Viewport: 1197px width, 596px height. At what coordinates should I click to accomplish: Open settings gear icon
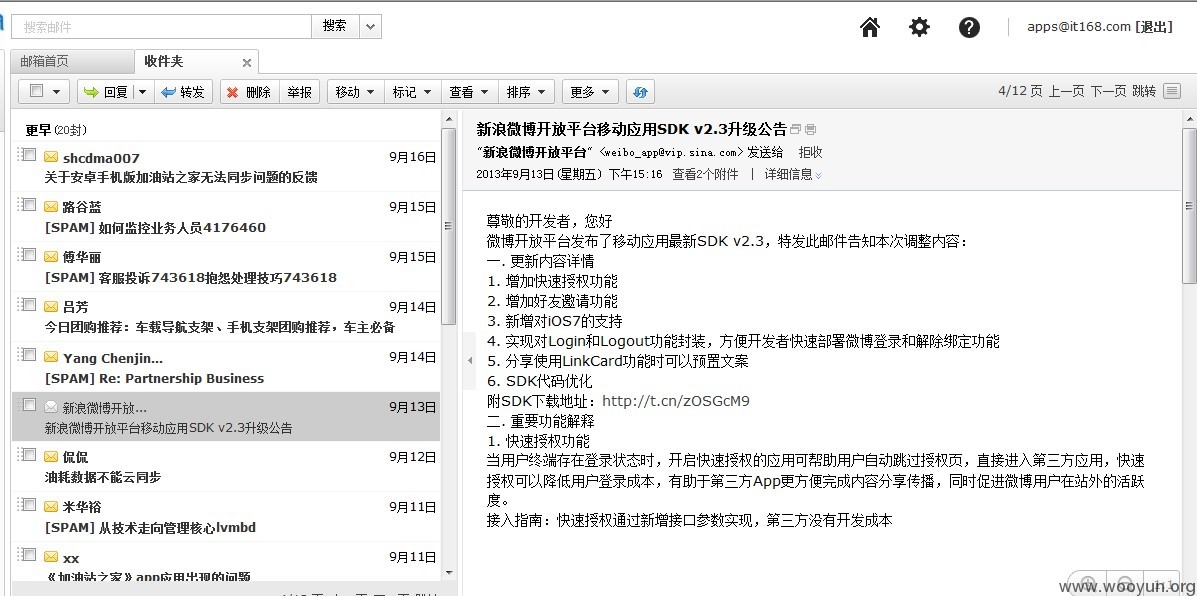pos(919,27)
